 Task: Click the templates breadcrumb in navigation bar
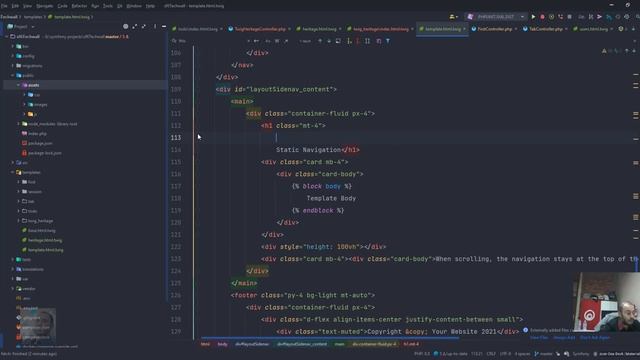pyautogui.click(x=33, y=17)
